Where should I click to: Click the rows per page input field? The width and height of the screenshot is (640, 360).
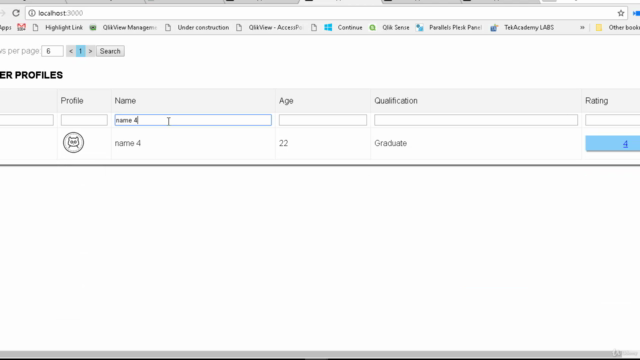(52, 51)
